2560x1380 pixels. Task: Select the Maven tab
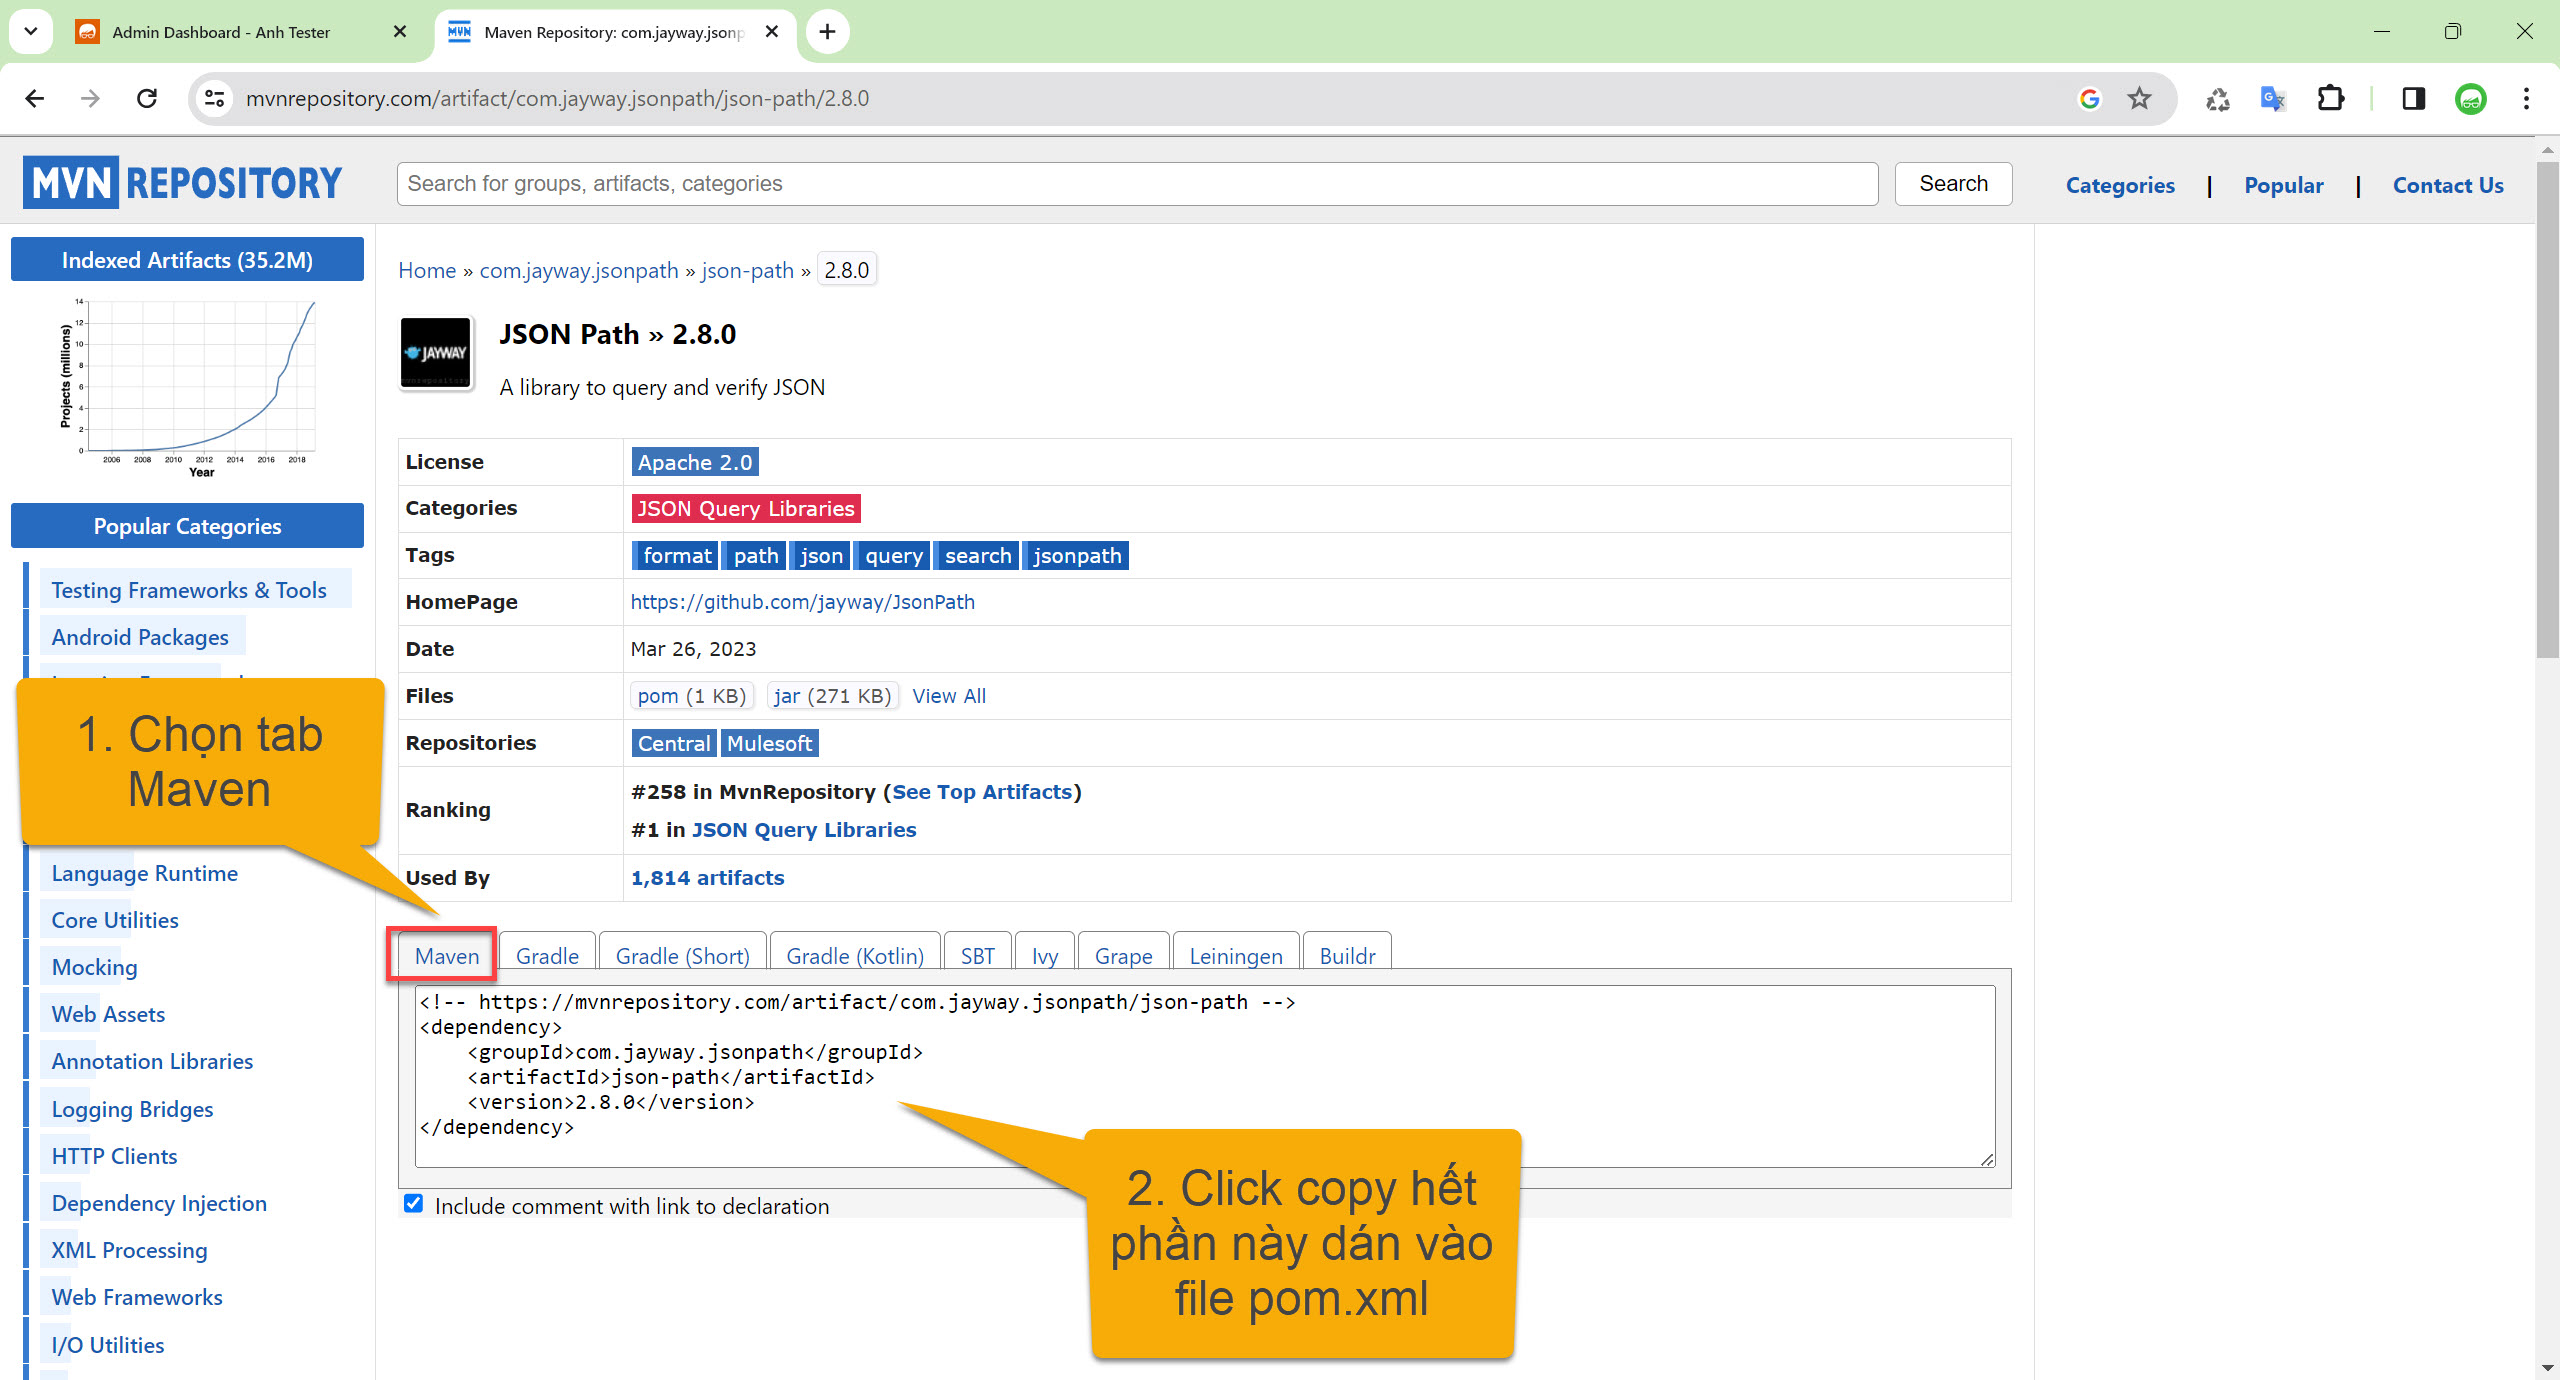tap(447, 955)
